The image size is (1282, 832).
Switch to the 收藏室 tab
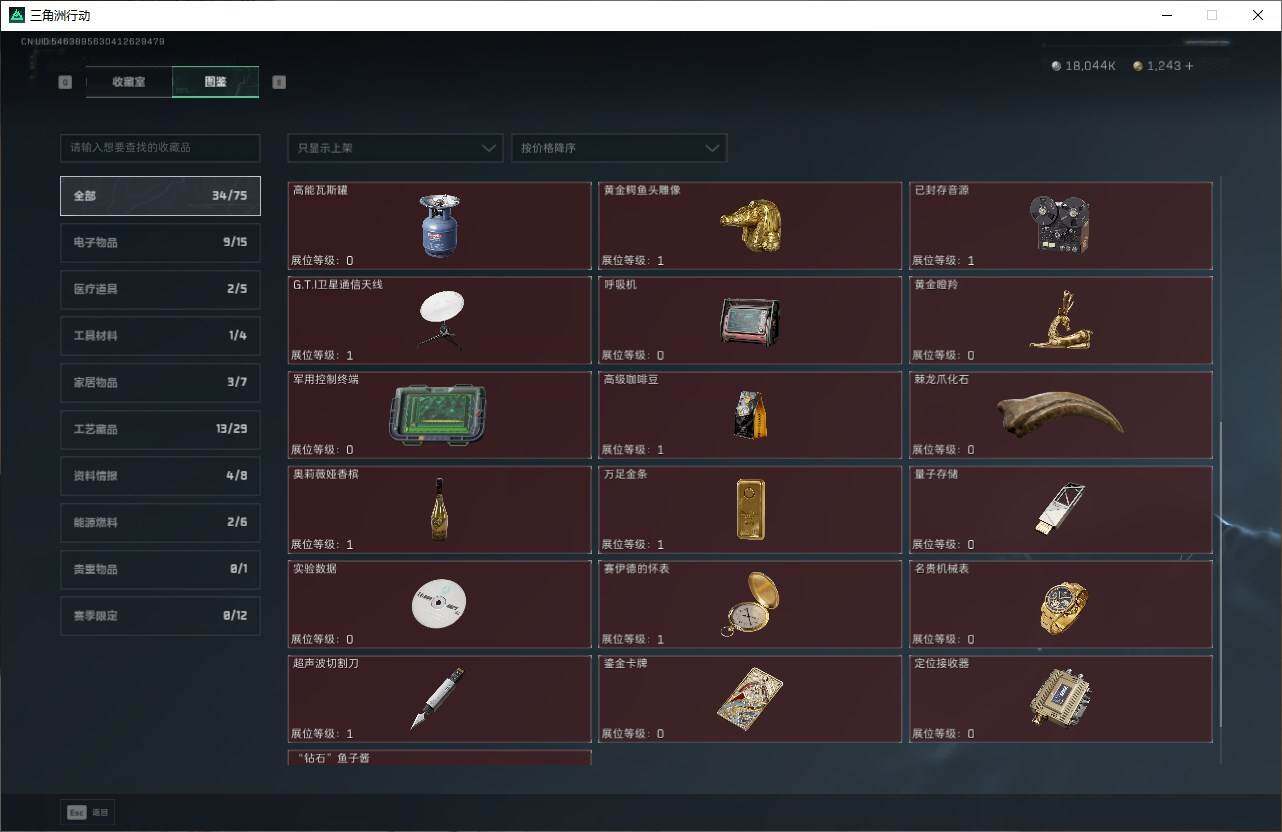129,82
